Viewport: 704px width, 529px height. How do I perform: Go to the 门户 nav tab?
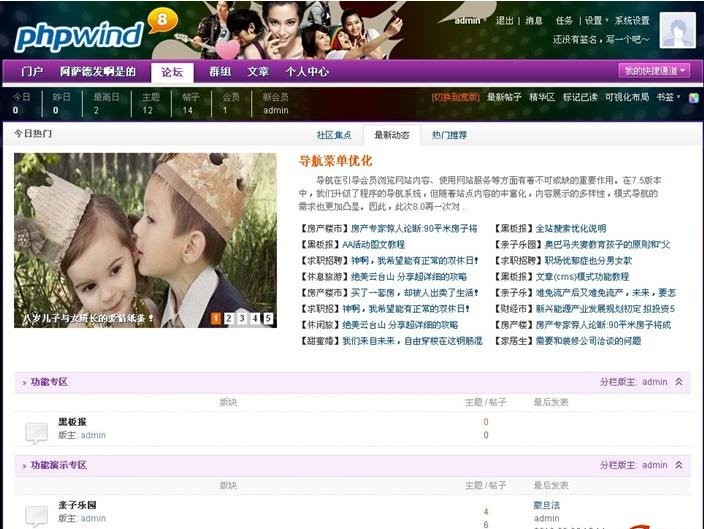point(32,72)
